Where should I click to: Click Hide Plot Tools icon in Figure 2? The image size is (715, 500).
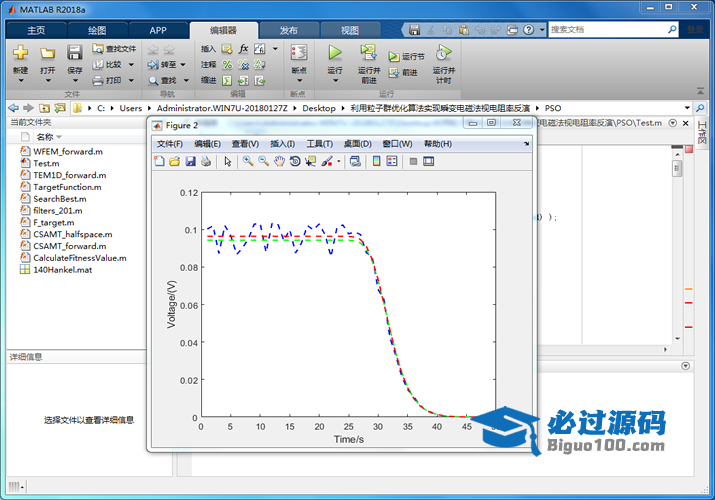click(413, 161)
